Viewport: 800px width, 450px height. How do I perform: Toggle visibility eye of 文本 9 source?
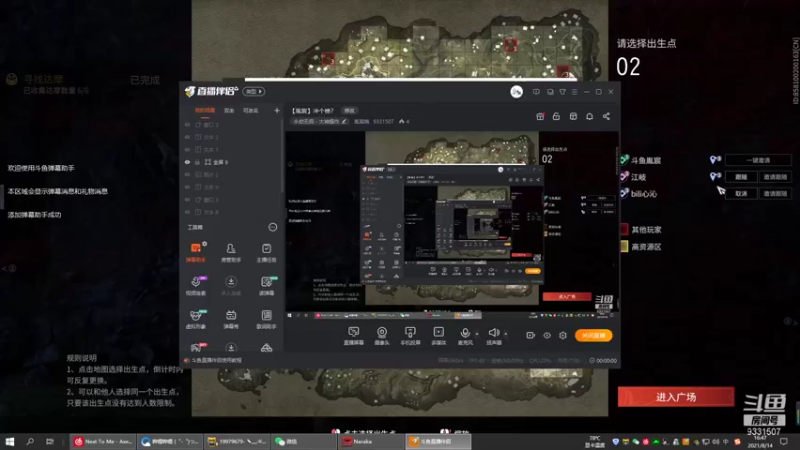[187, 187]
